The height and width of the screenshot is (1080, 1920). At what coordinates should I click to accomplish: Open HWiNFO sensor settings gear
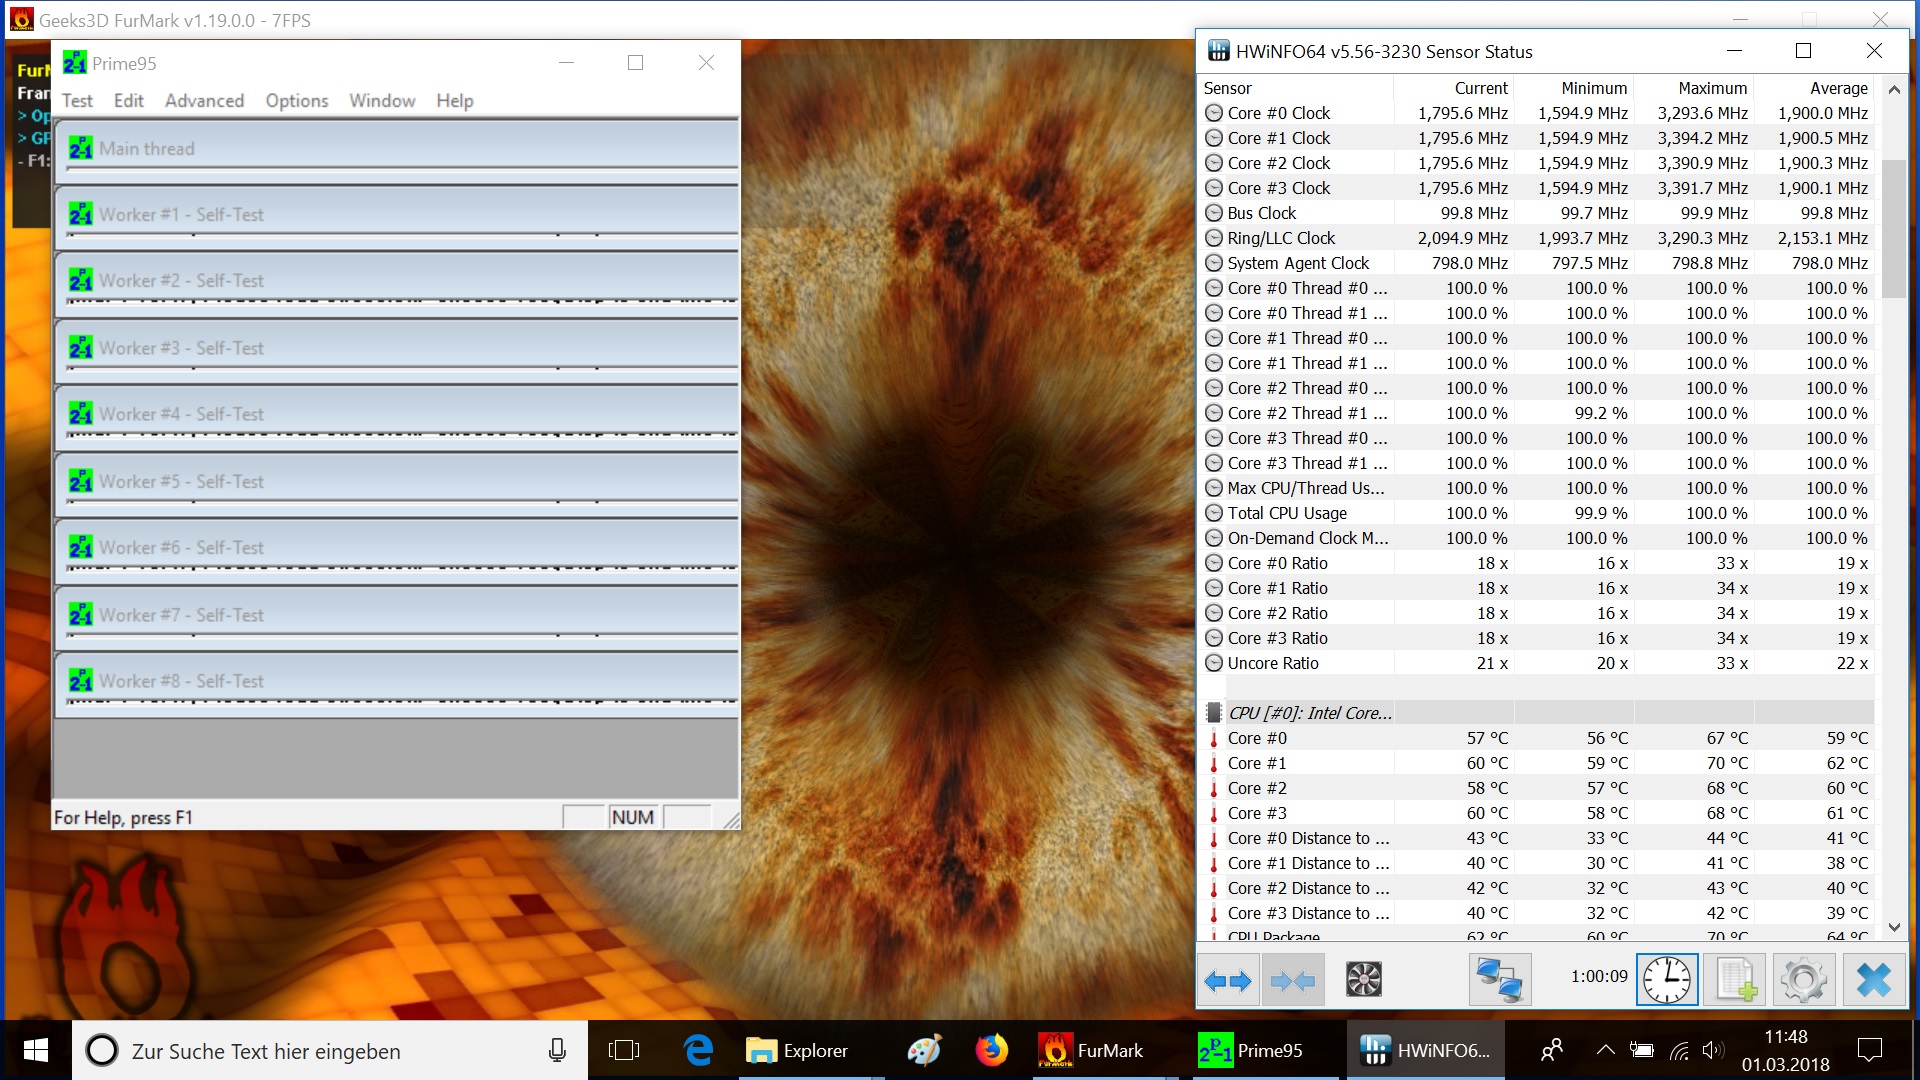[x=1804, y=980]
